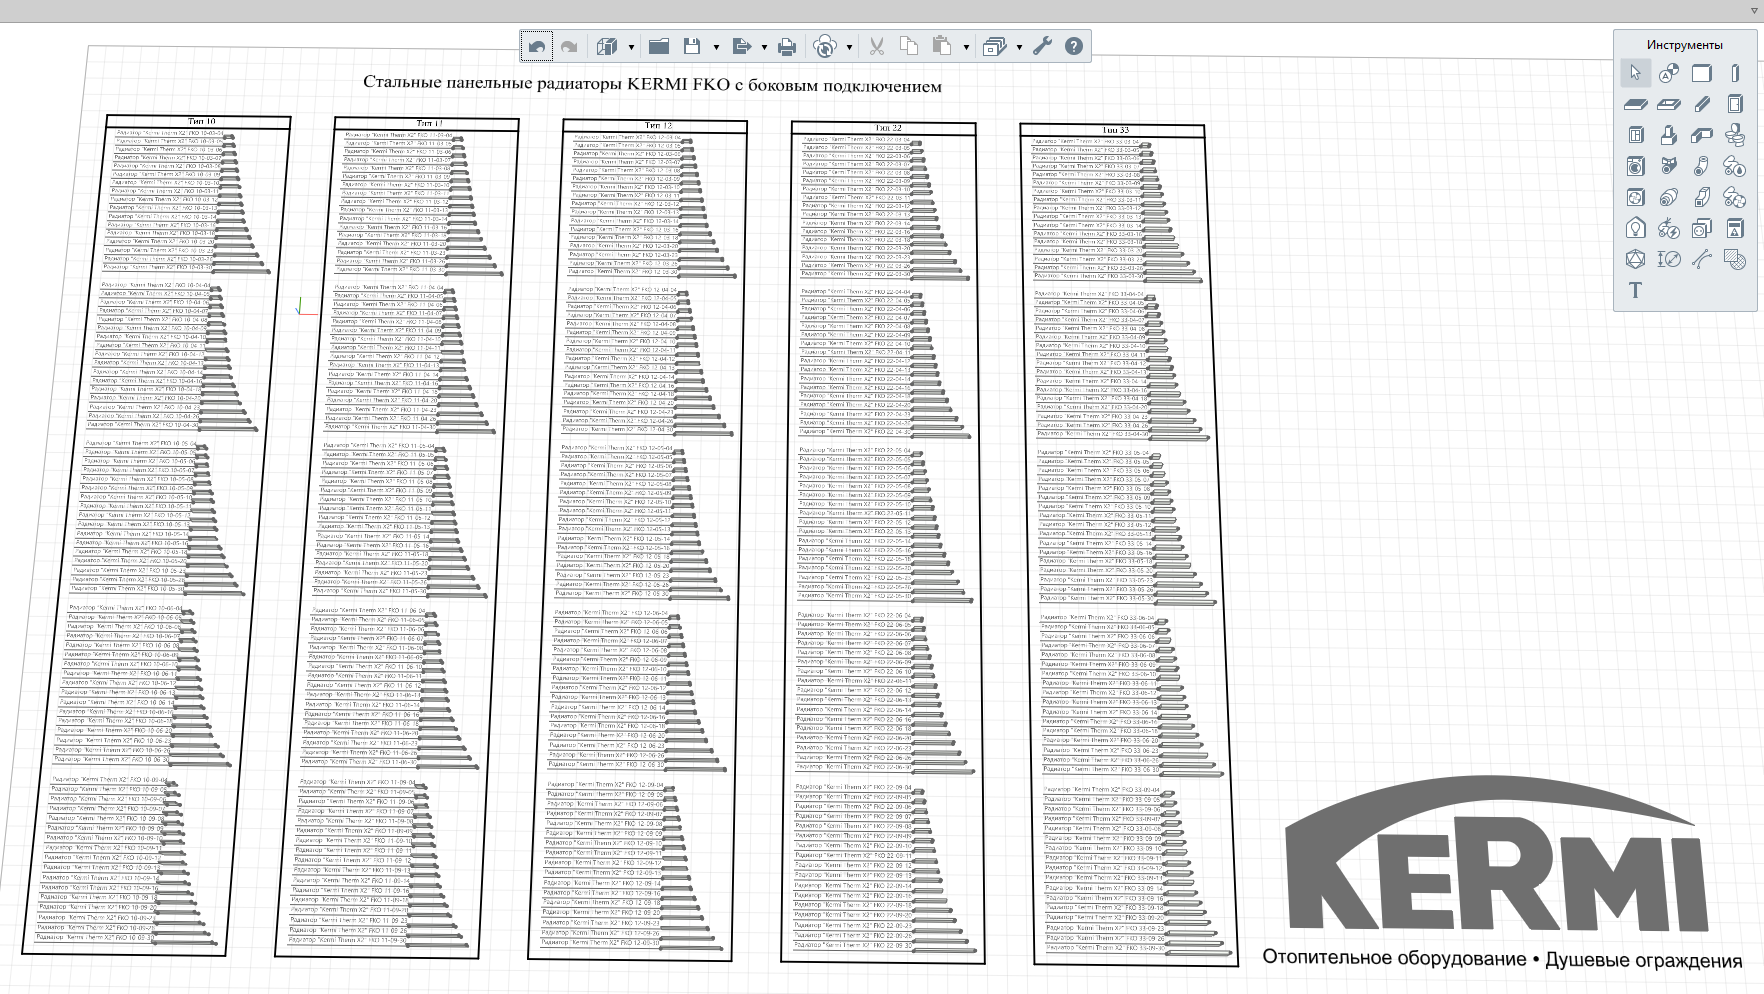Click the 'Тип 10' table header
Image resolution: width=1764 pixels, height=994 pixels.
(x=201, y=122)
